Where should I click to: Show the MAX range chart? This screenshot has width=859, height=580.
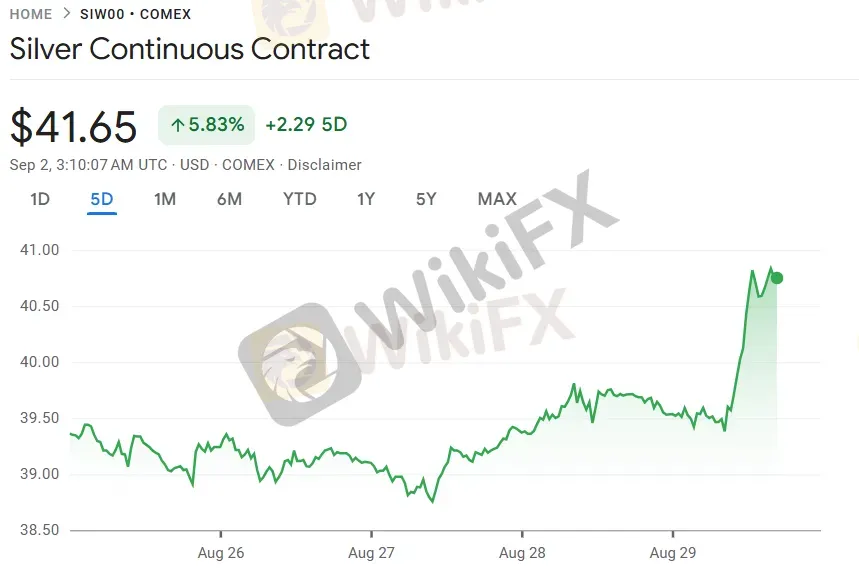[497, 199]
